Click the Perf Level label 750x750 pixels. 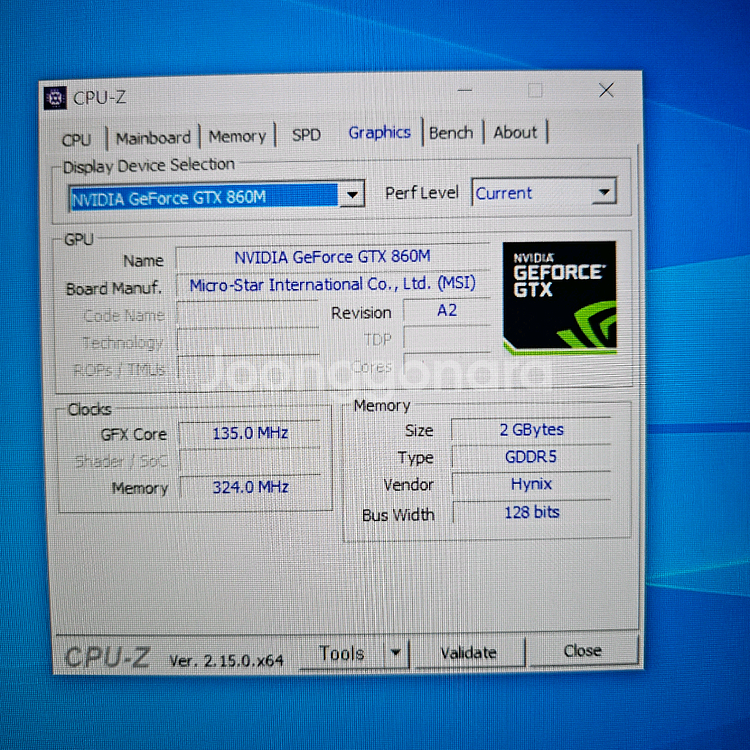click(422, 193)
